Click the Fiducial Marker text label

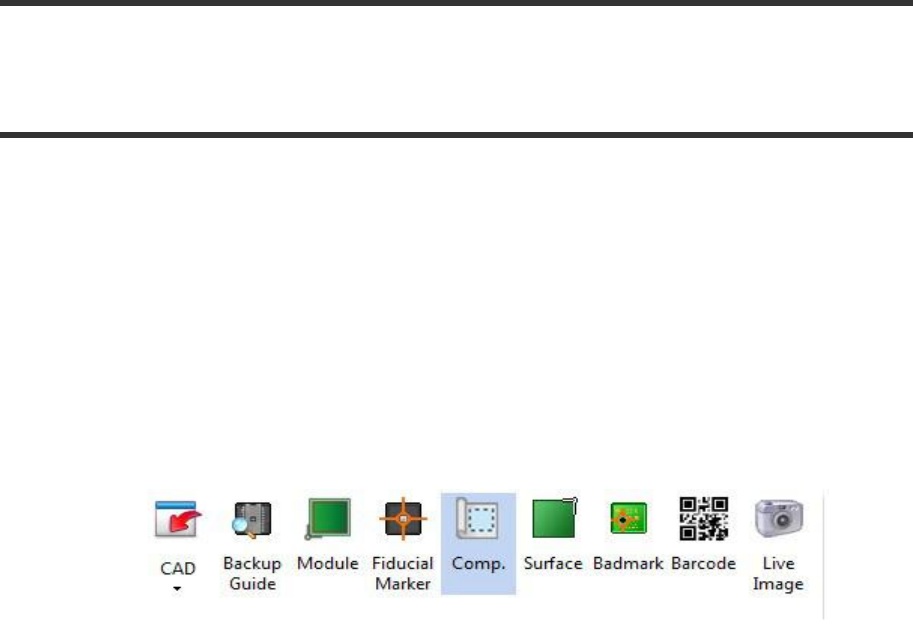403,574
